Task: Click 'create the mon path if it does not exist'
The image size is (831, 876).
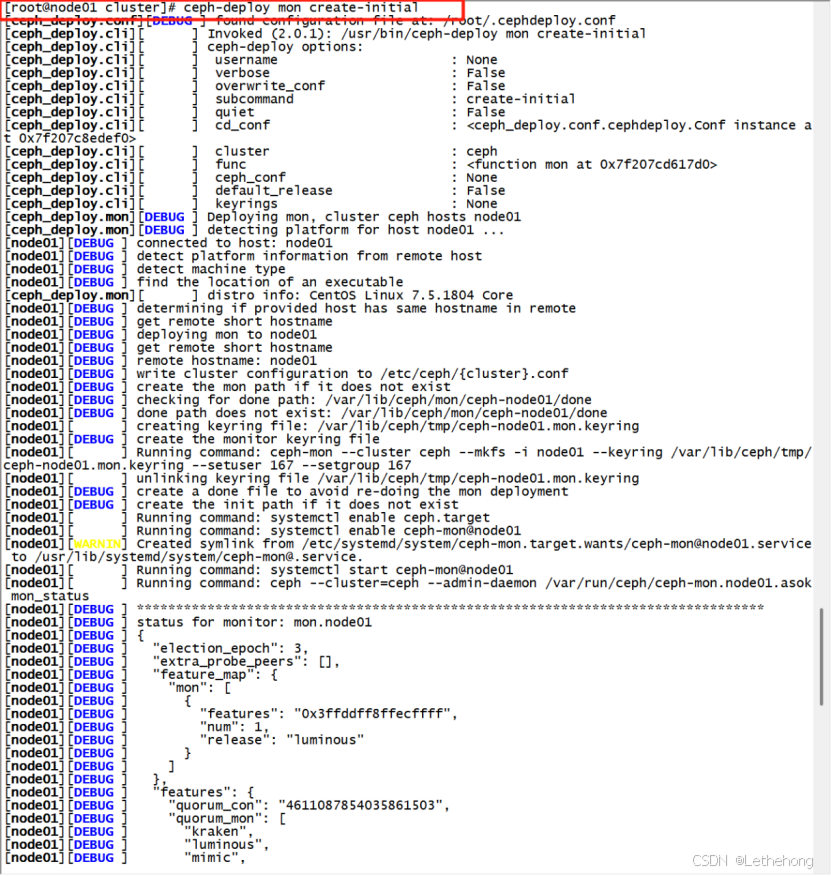Action: (x=293, y=387)
